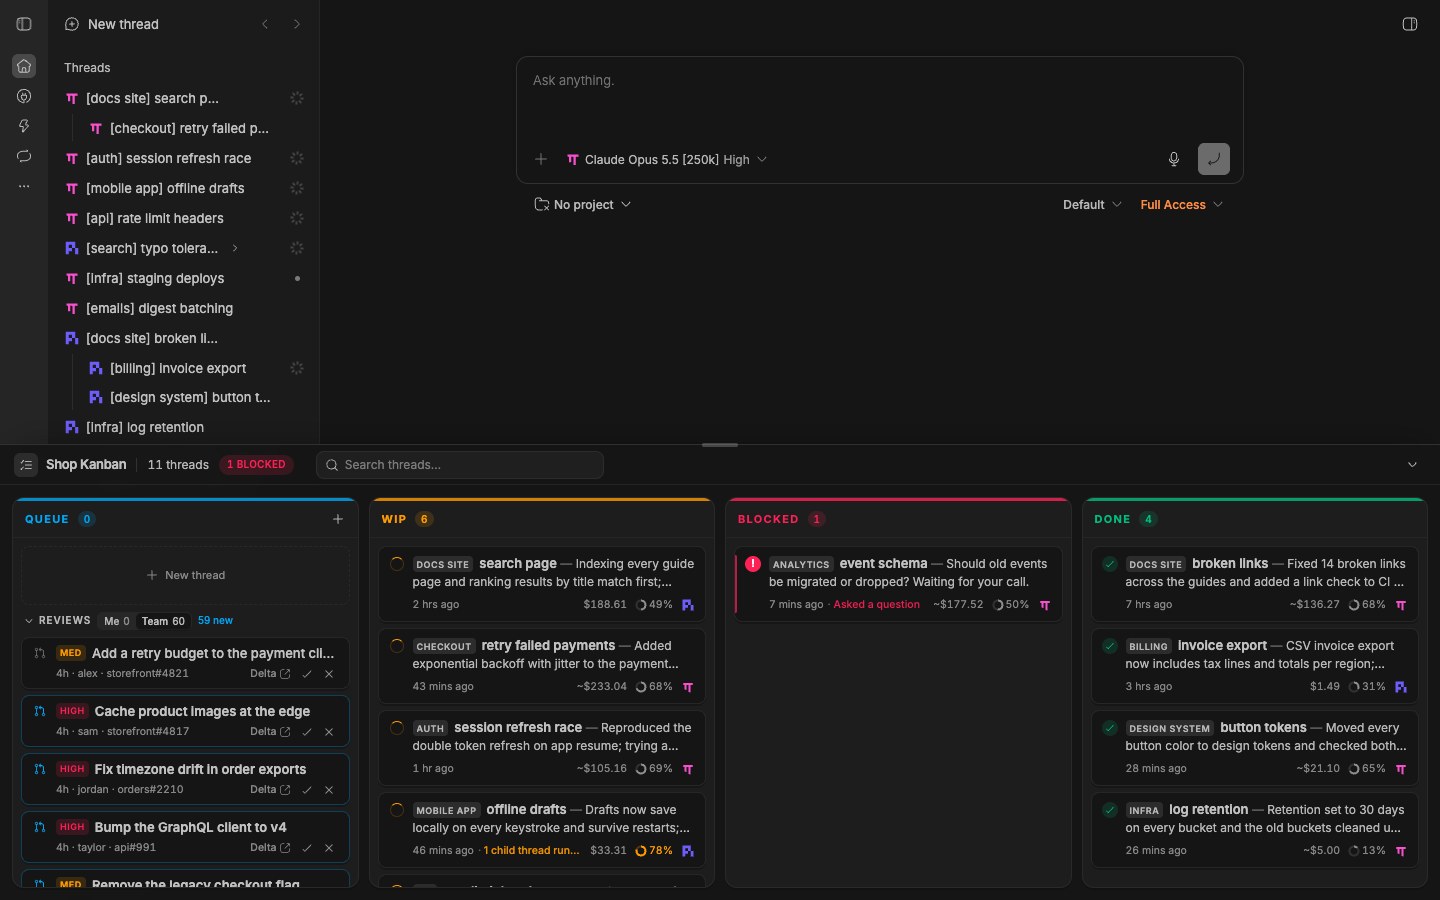Toggle the left sidebar panel icon

pyautogui.click(x=24, y=24)
